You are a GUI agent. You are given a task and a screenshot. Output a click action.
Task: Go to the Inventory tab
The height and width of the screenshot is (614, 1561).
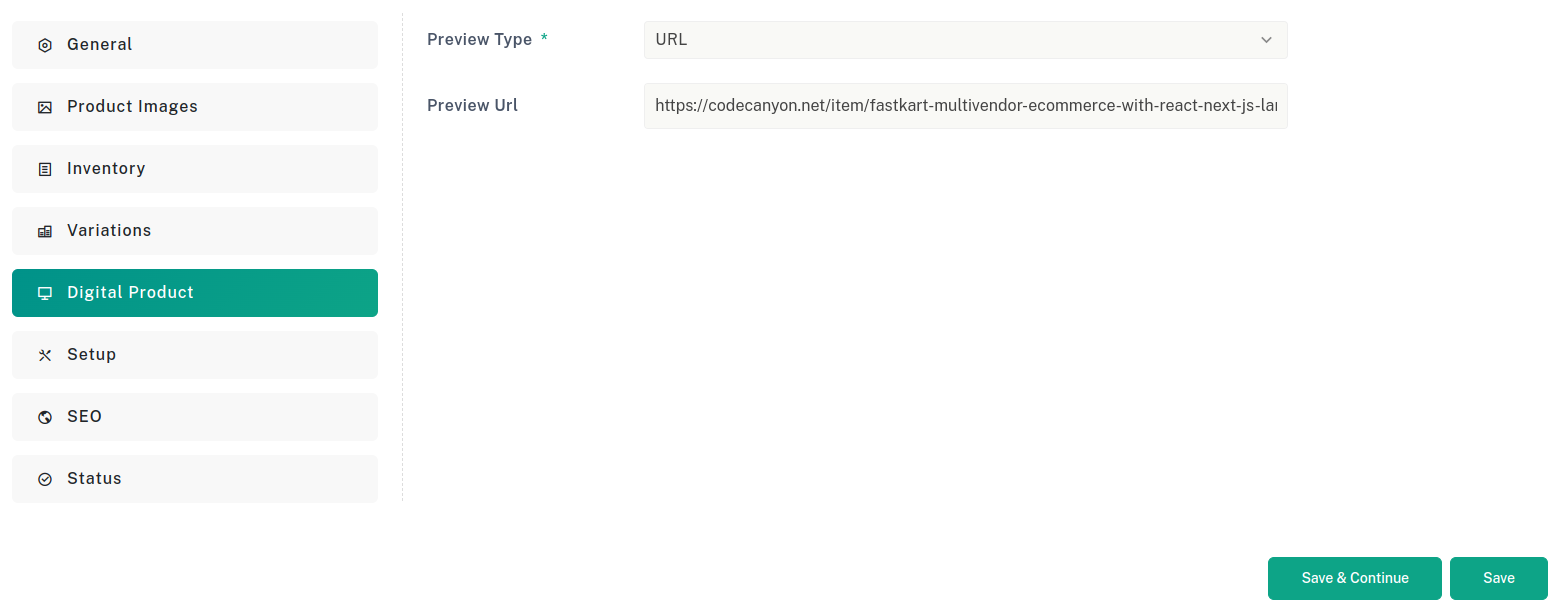(195, 169)
